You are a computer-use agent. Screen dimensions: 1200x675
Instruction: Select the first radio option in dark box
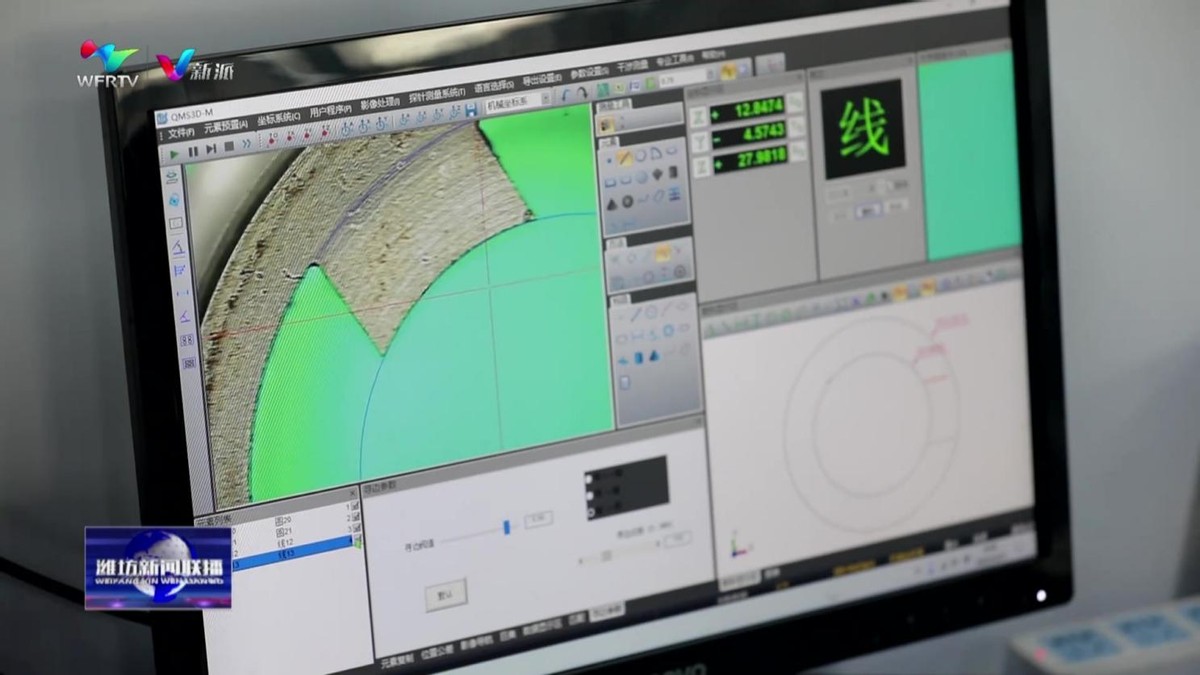pyautogui.click(x=589, y=478)
